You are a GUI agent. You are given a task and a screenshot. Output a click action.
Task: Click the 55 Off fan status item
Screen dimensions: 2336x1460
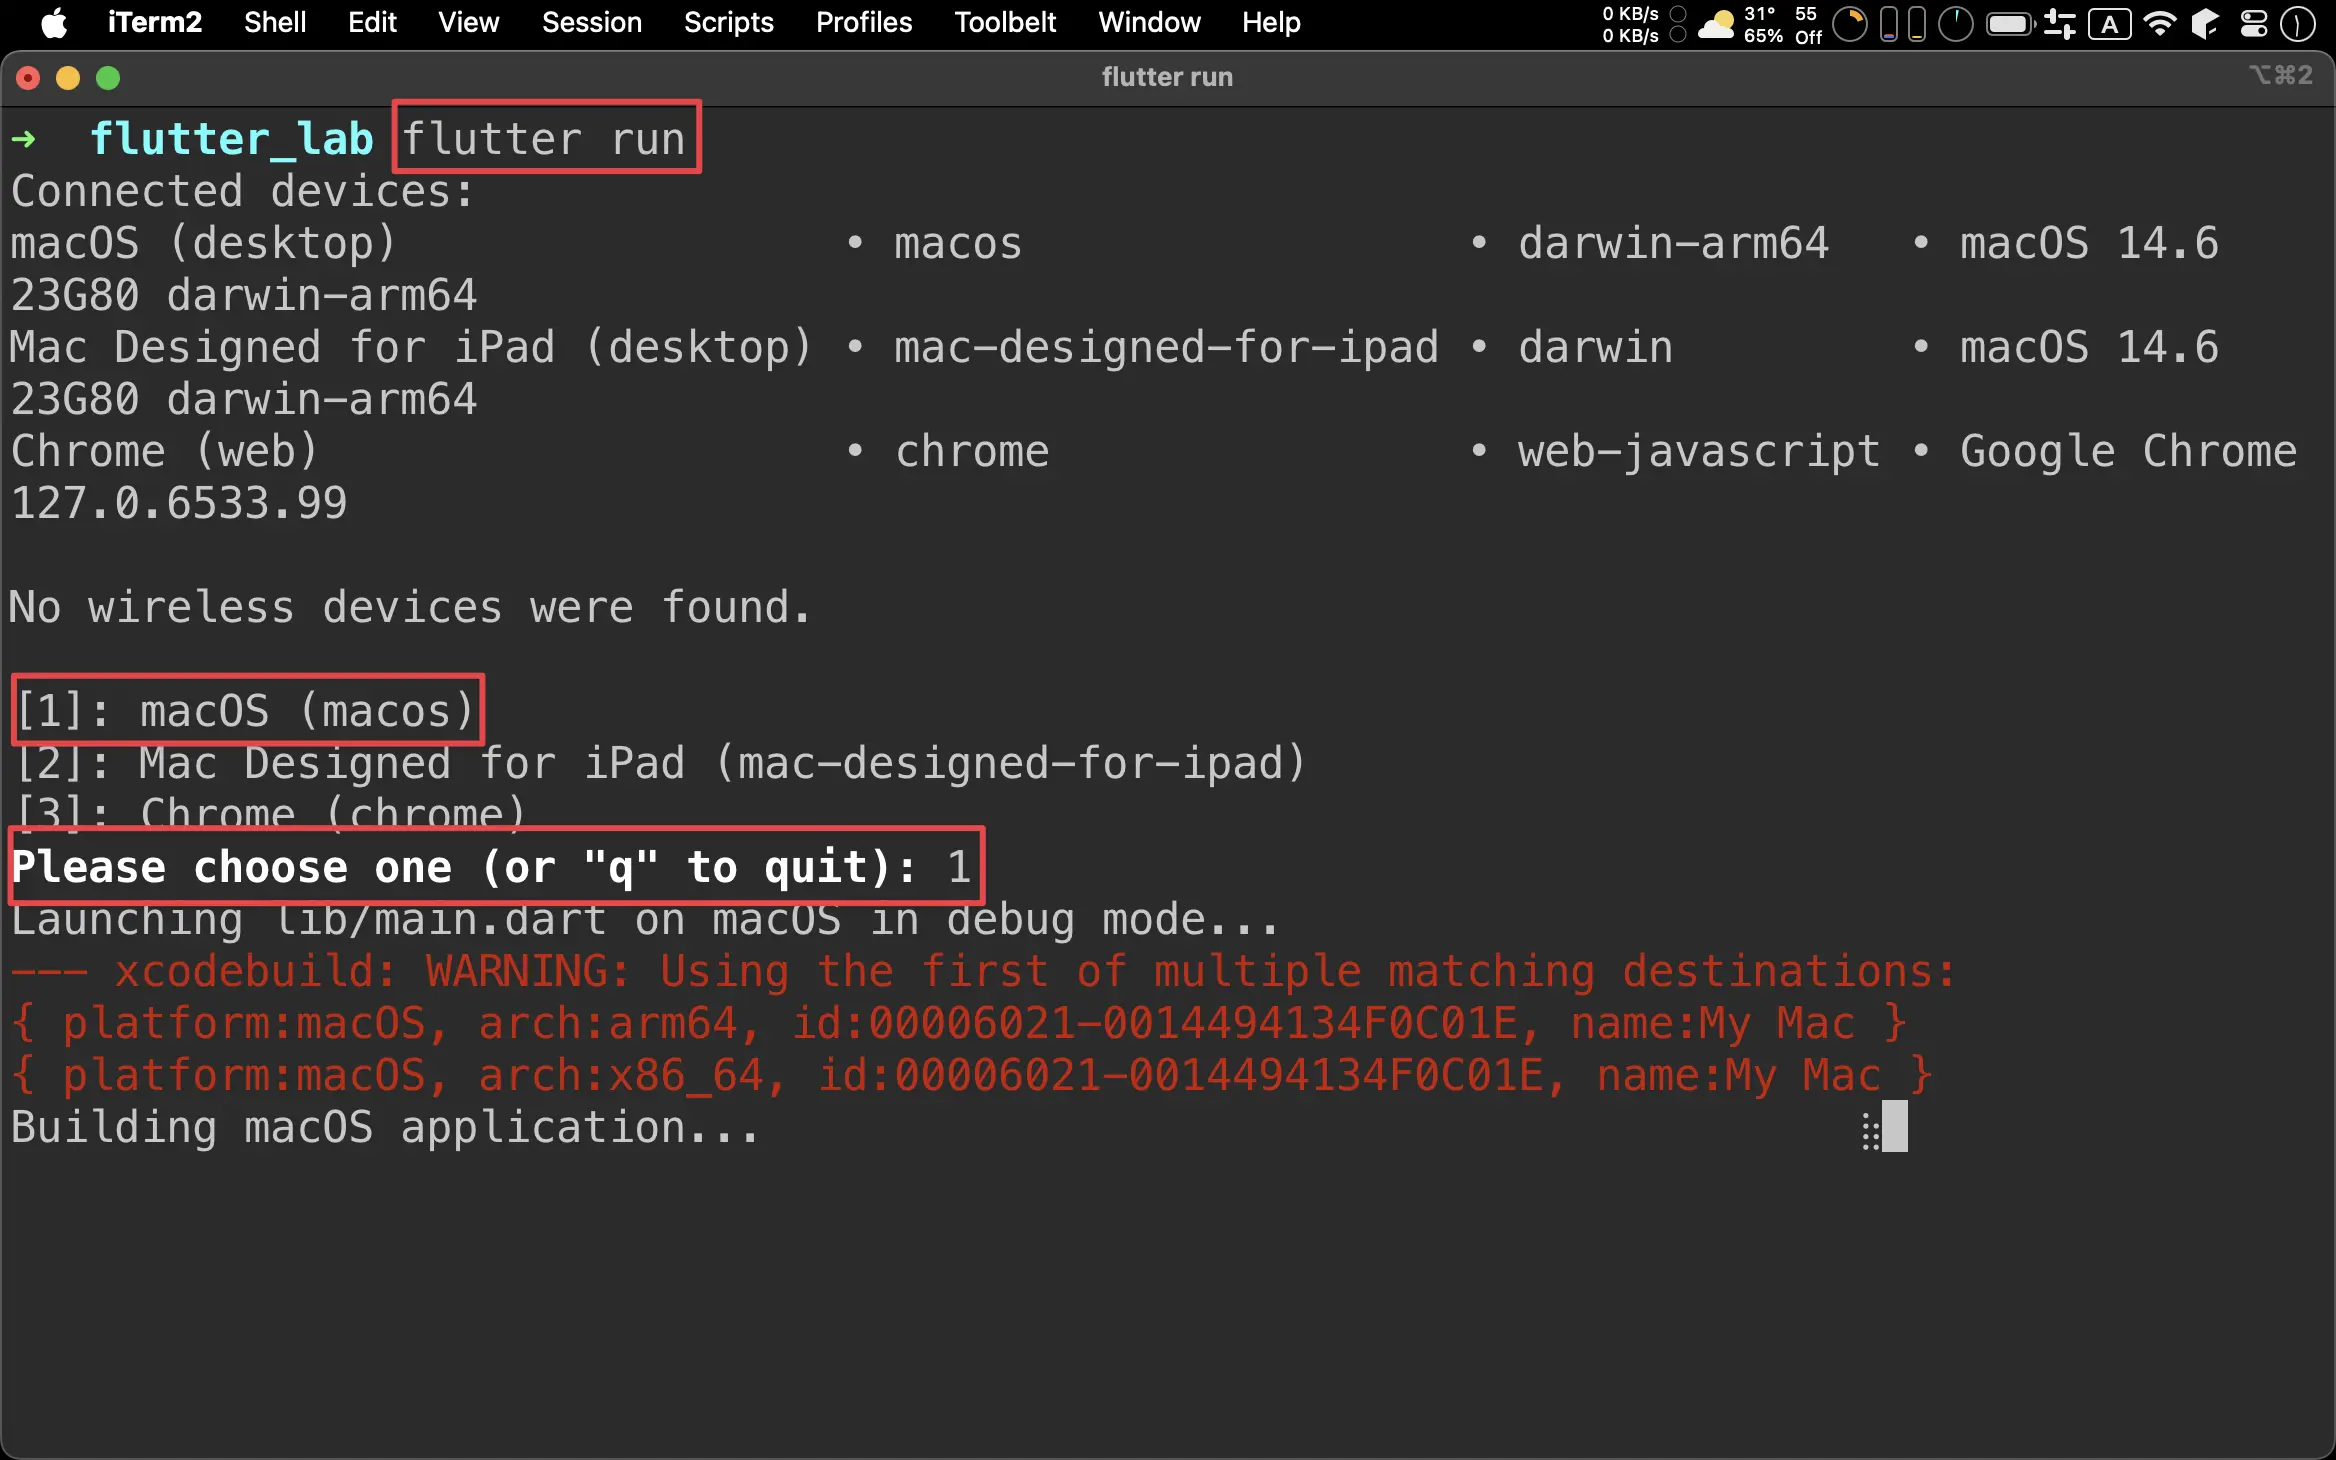click(1808, 24)
